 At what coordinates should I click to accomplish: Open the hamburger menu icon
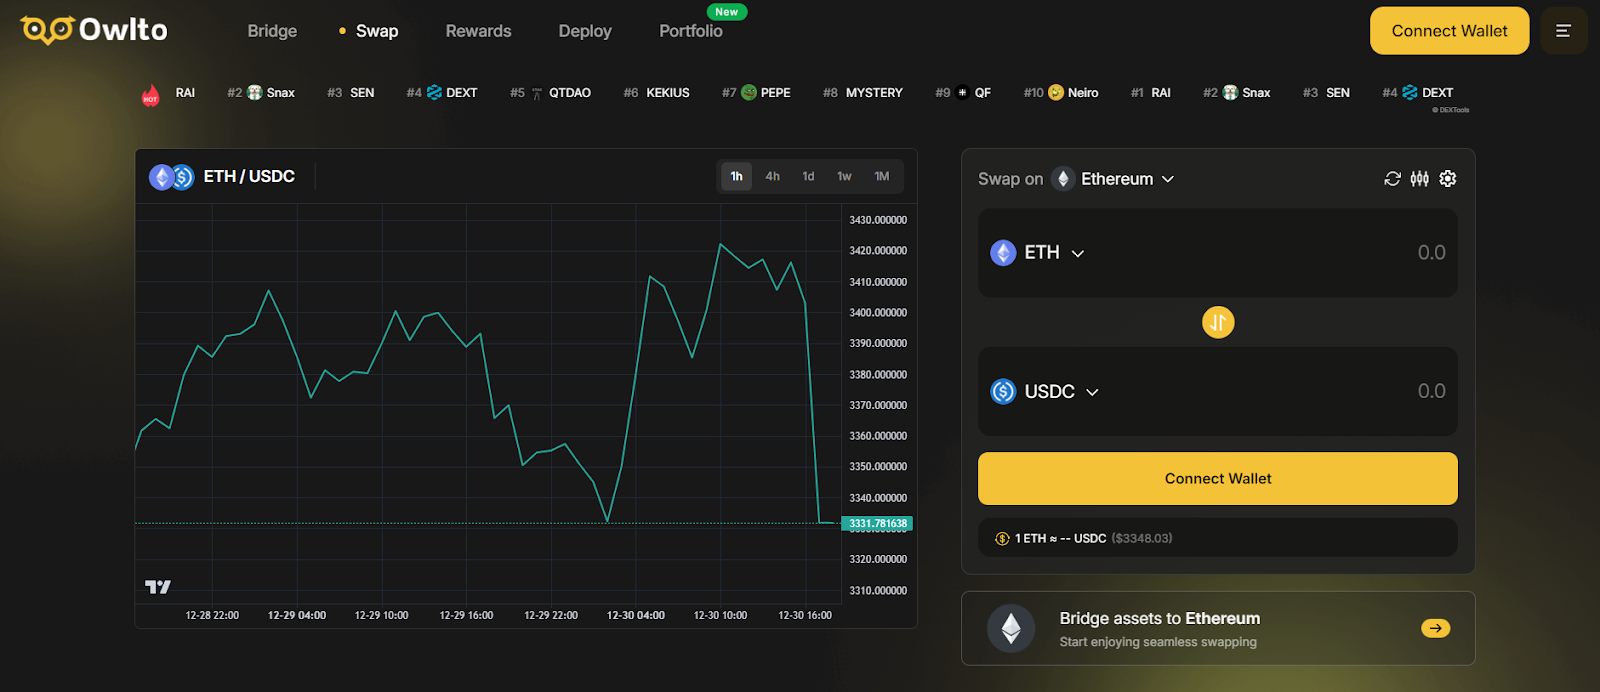click(1563, 31)
